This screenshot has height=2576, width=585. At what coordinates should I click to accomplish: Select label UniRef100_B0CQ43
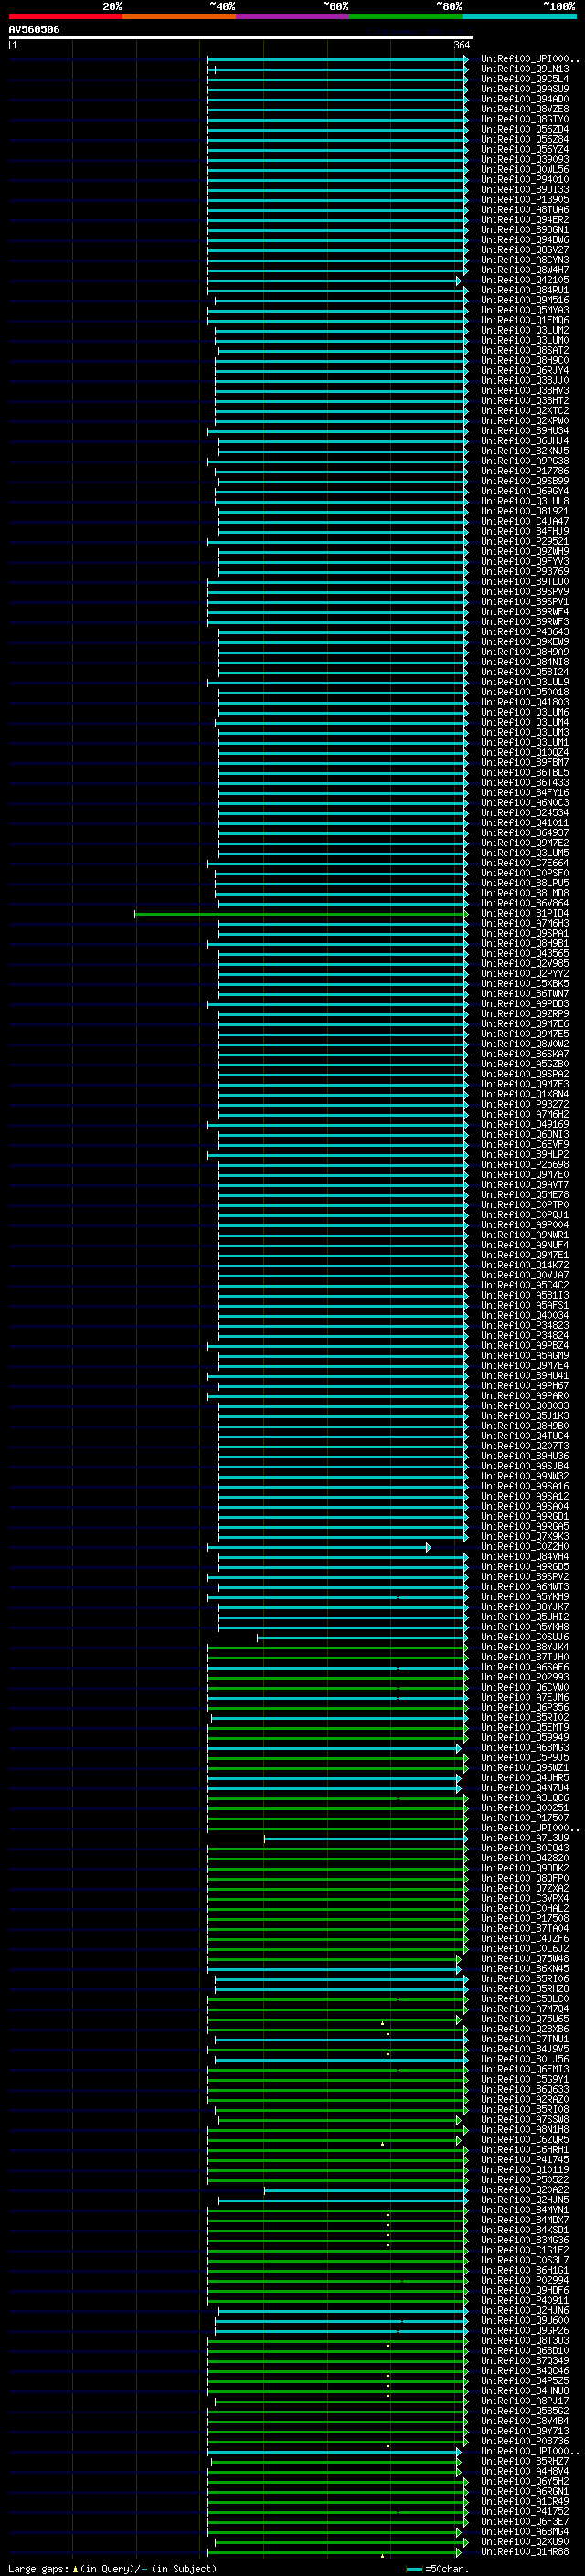point(524,1848)
